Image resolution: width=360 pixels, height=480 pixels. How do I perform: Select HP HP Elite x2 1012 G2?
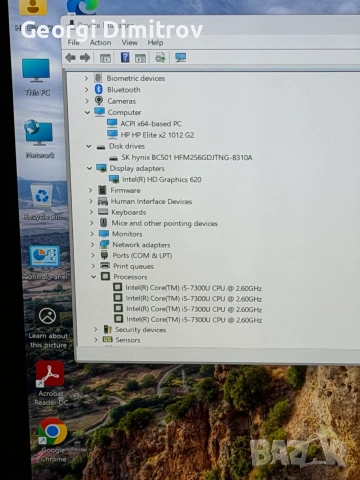click(157, 135)
